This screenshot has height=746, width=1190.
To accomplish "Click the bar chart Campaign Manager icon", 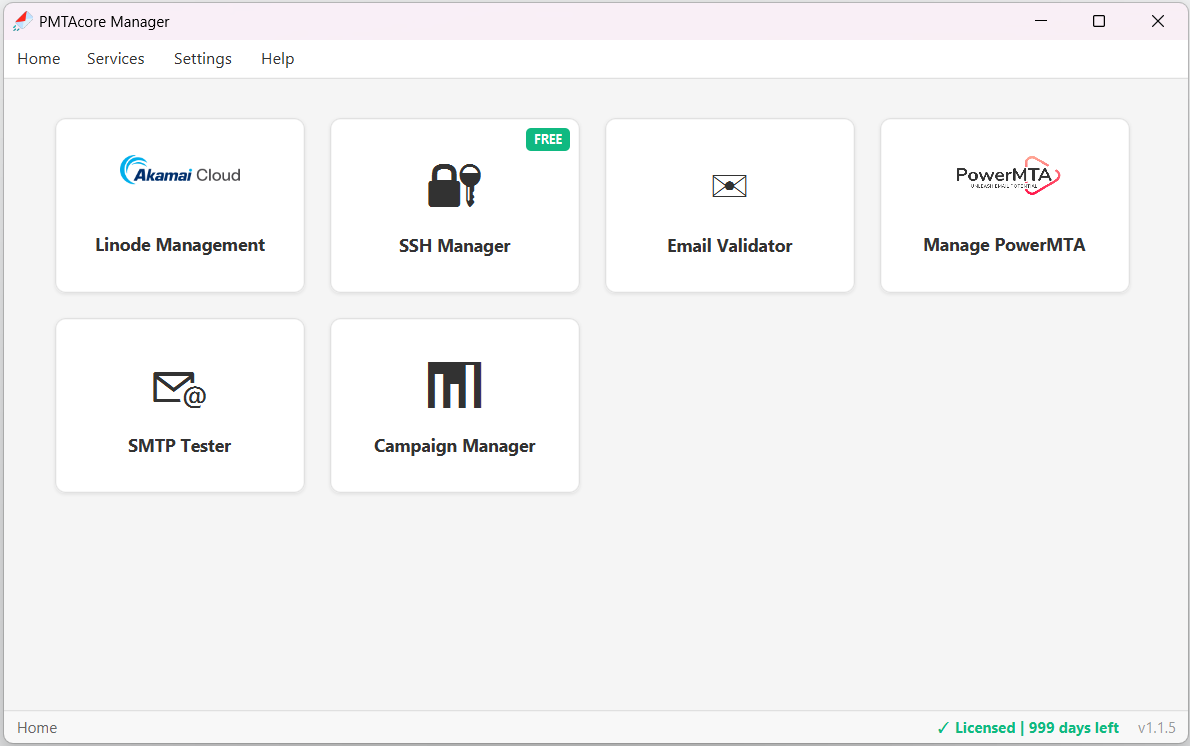I will [x=454, y=385].
